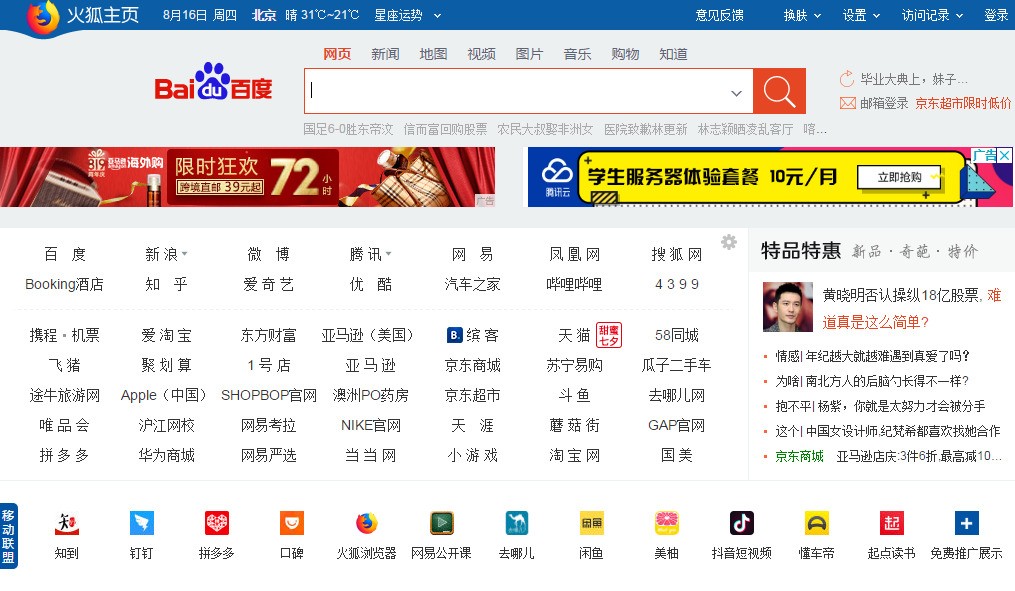Click the hot search 林志颖晒凌乱客厅
This screenshot has height=591, width=1015.
745,129
